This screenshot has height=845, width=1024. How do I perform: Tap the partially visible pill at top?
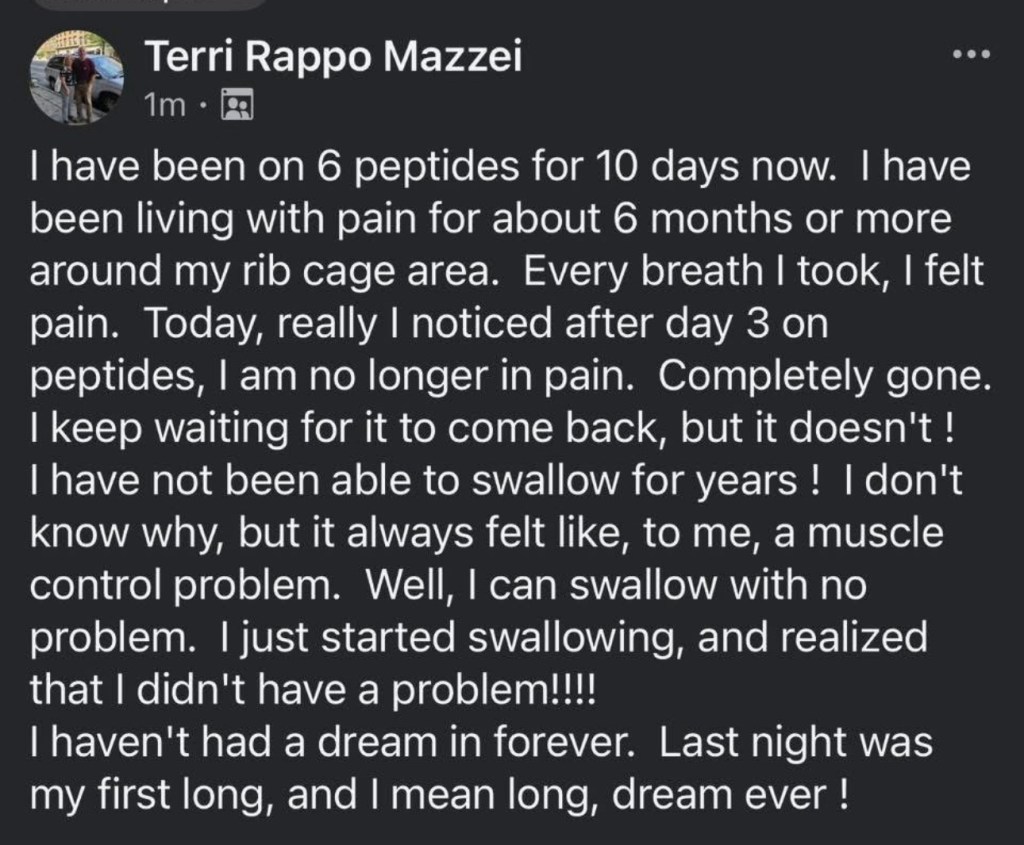pyautogui.click(x=150, y=3)
